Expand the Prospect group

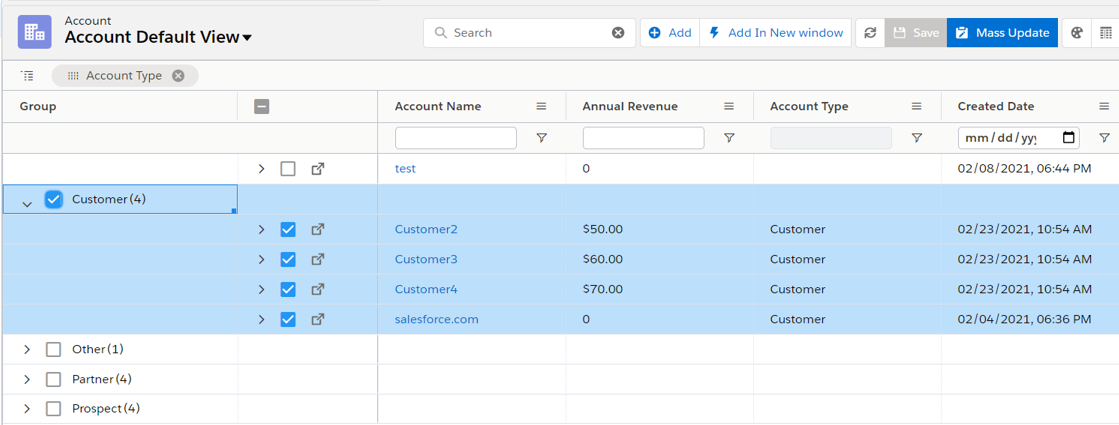click(x=27, y=409)
